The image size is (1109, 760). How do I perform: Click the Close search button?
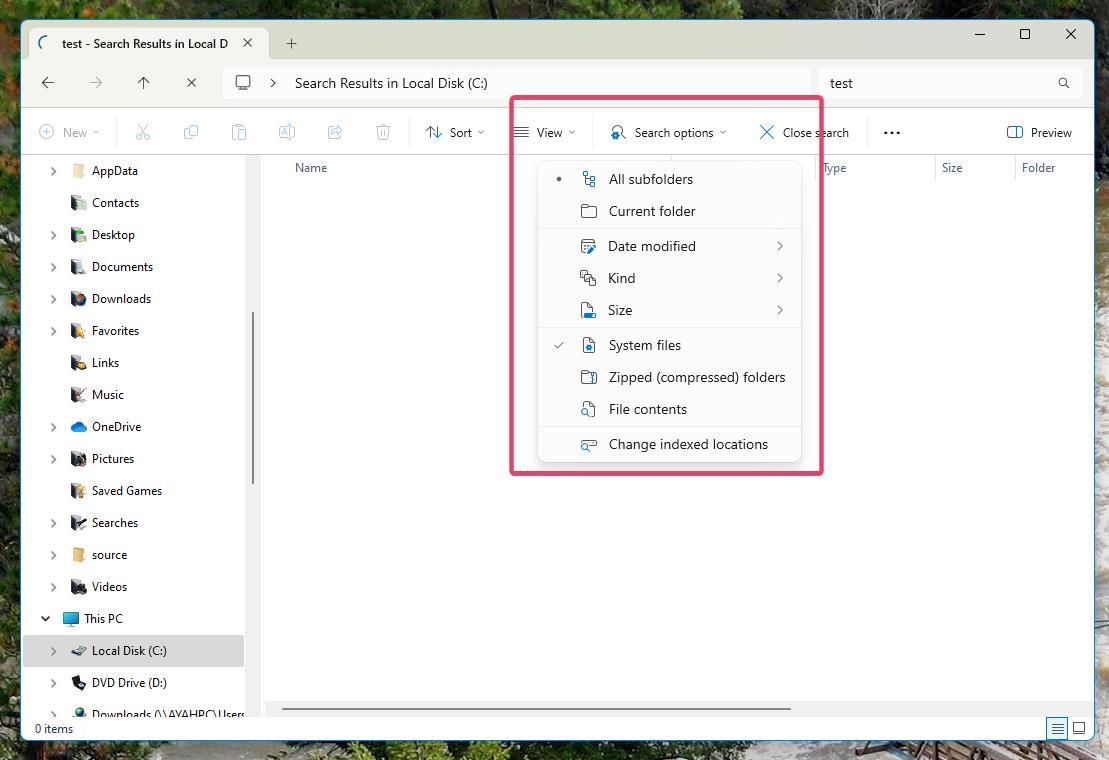point(804,132)
